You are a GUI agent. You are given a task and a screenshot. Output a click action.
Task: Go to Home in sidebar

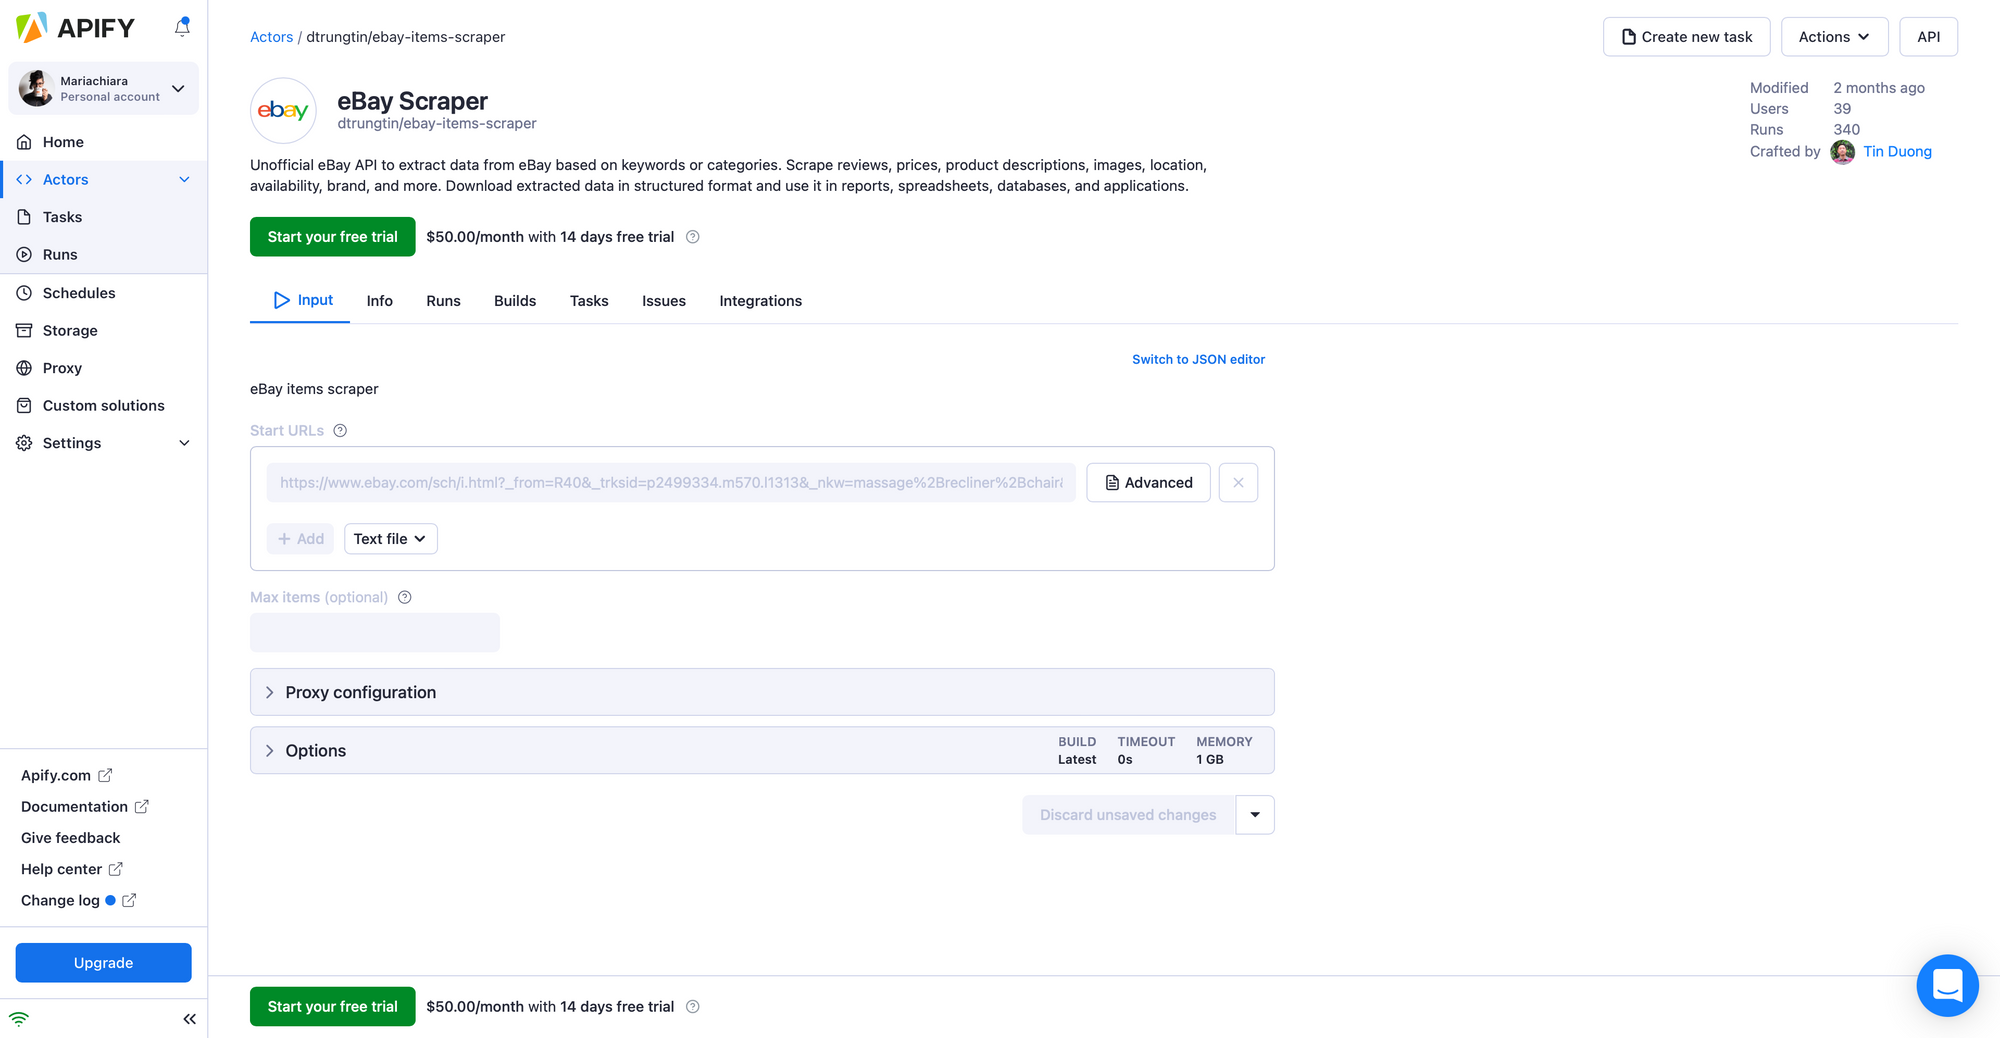tap(104, 142)
